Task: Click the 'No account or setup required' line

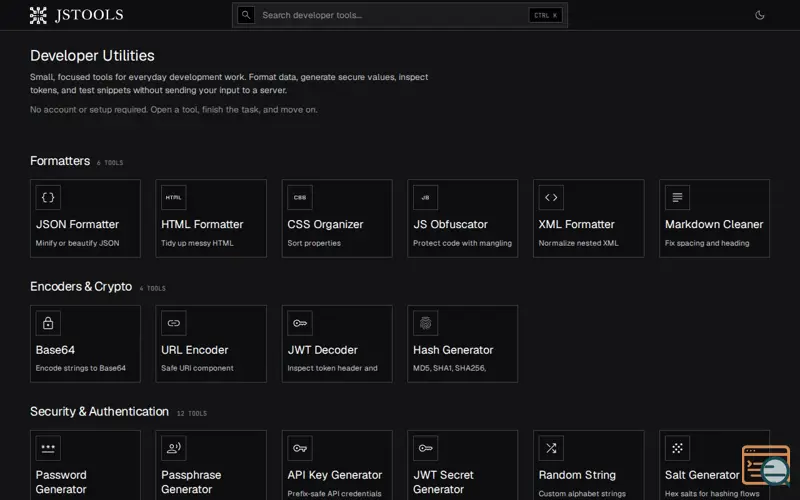Action: coord(173,110)
